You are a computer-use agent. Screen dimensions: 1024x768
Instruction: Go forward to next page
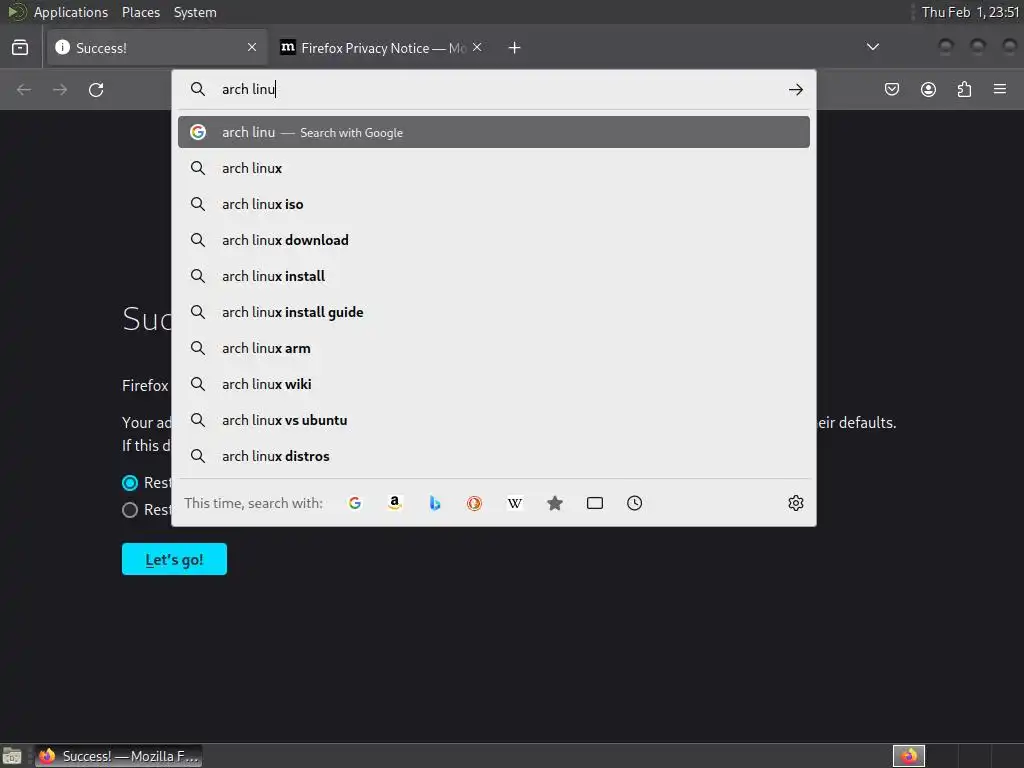click(x=60, y=89)
